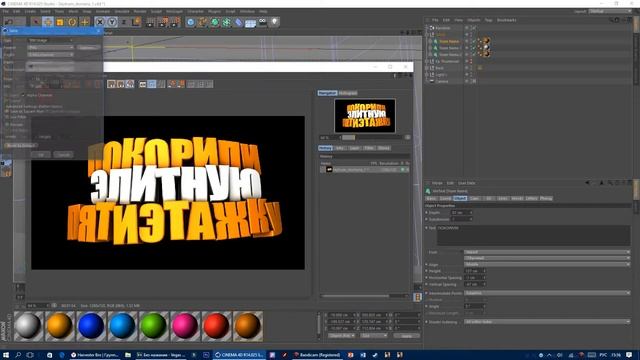Open Edit Render Settings icon
Viewport: 640px width, 360px height.
175,22
